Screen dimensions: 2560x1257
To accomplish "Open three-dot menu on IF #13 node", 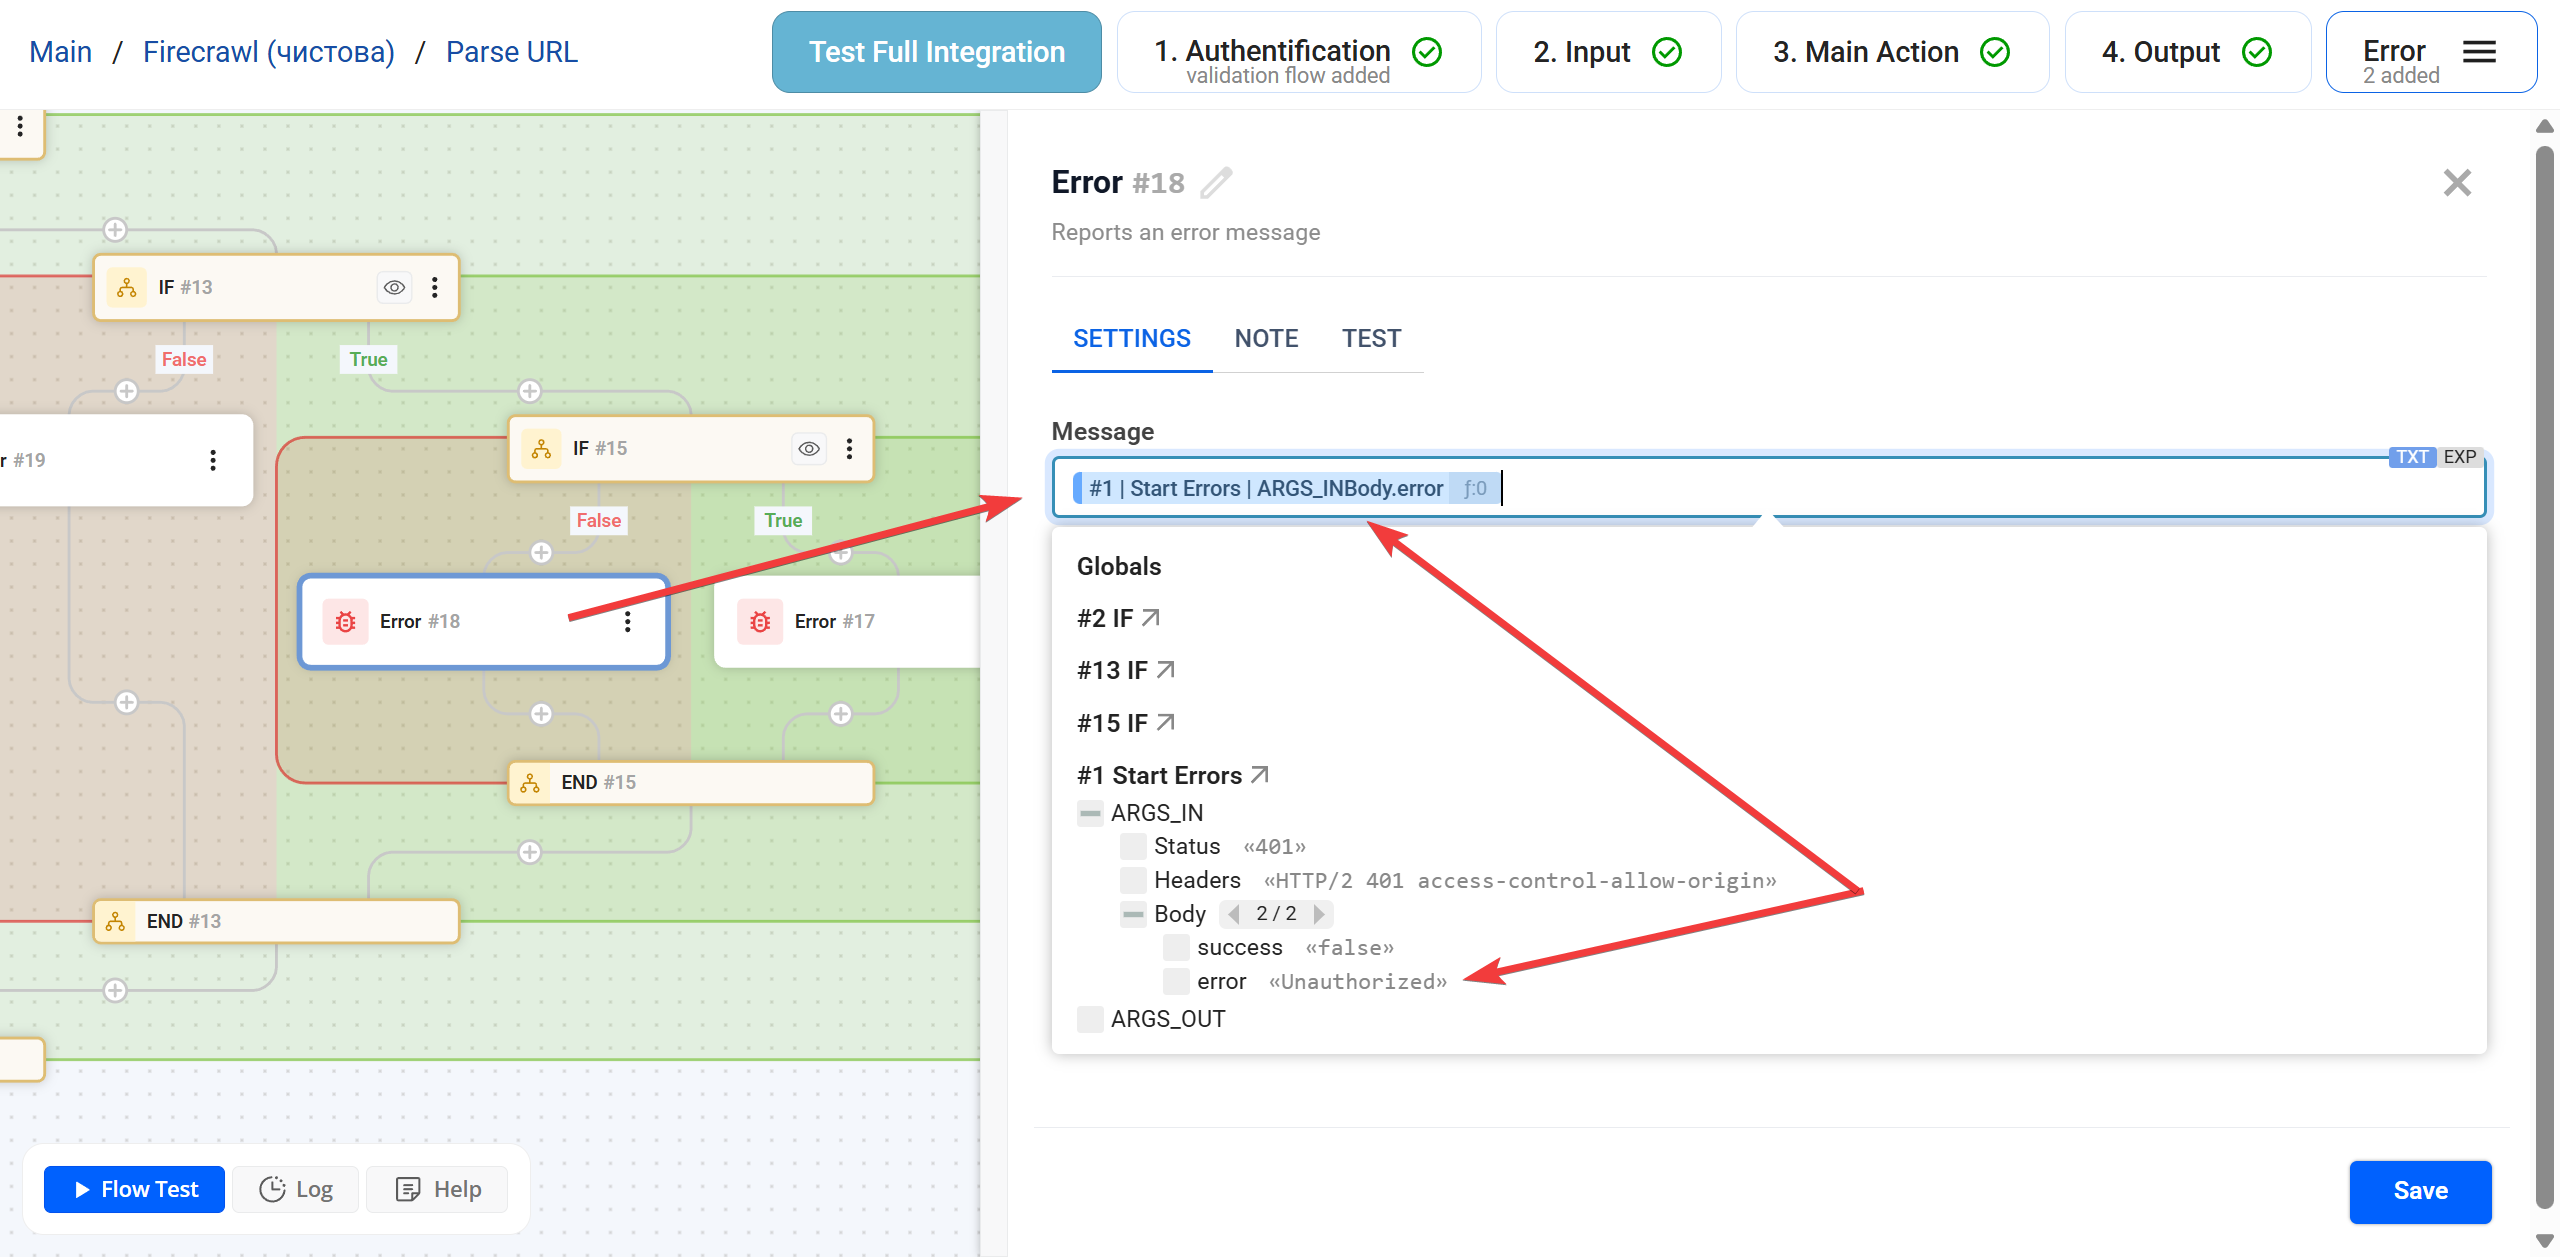I will click(434, 288).
